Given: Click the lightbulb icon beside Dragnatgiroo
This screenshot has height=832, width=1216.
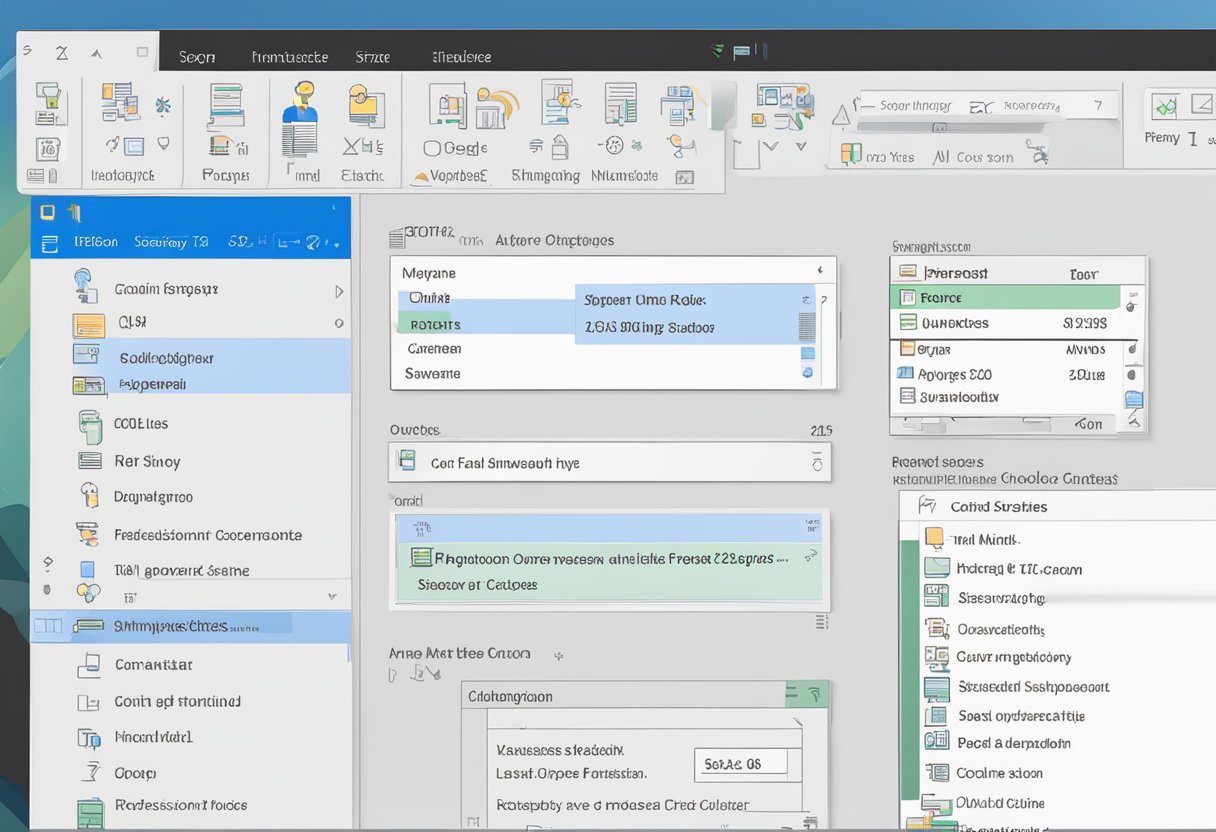Looking at the screenshot, I should coord(89,496).
